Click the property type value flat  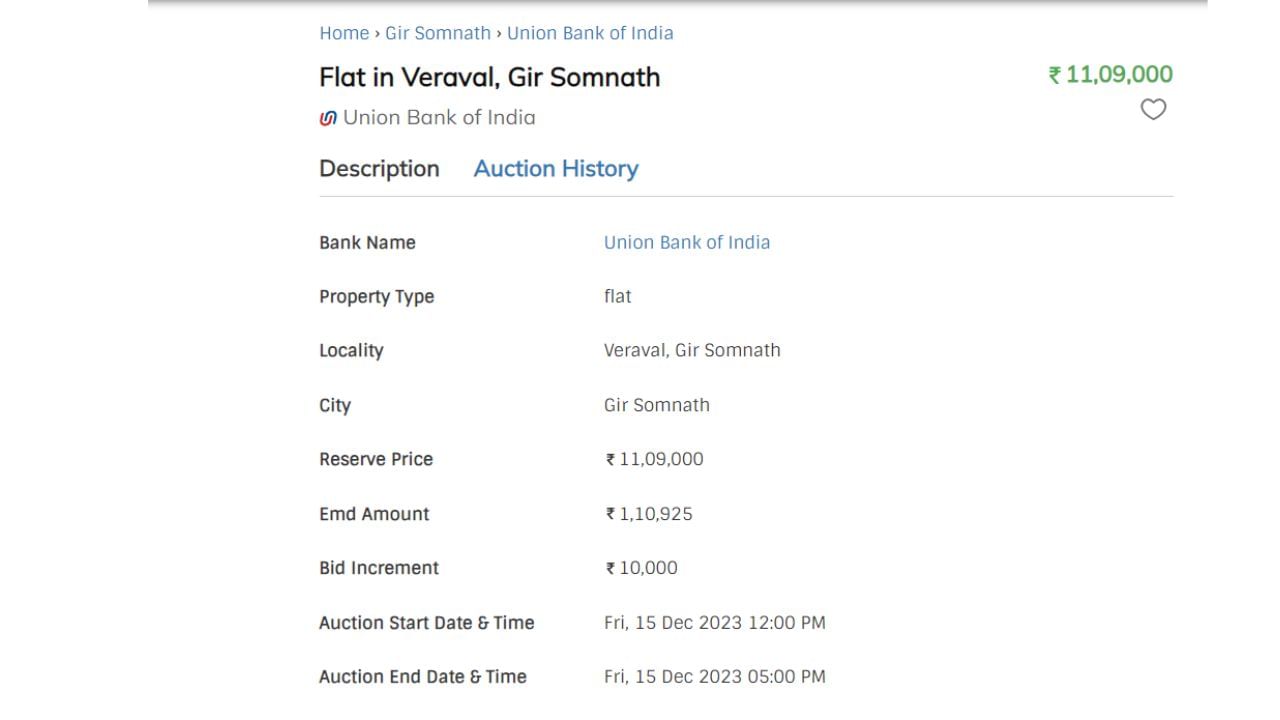coord(618,297)
